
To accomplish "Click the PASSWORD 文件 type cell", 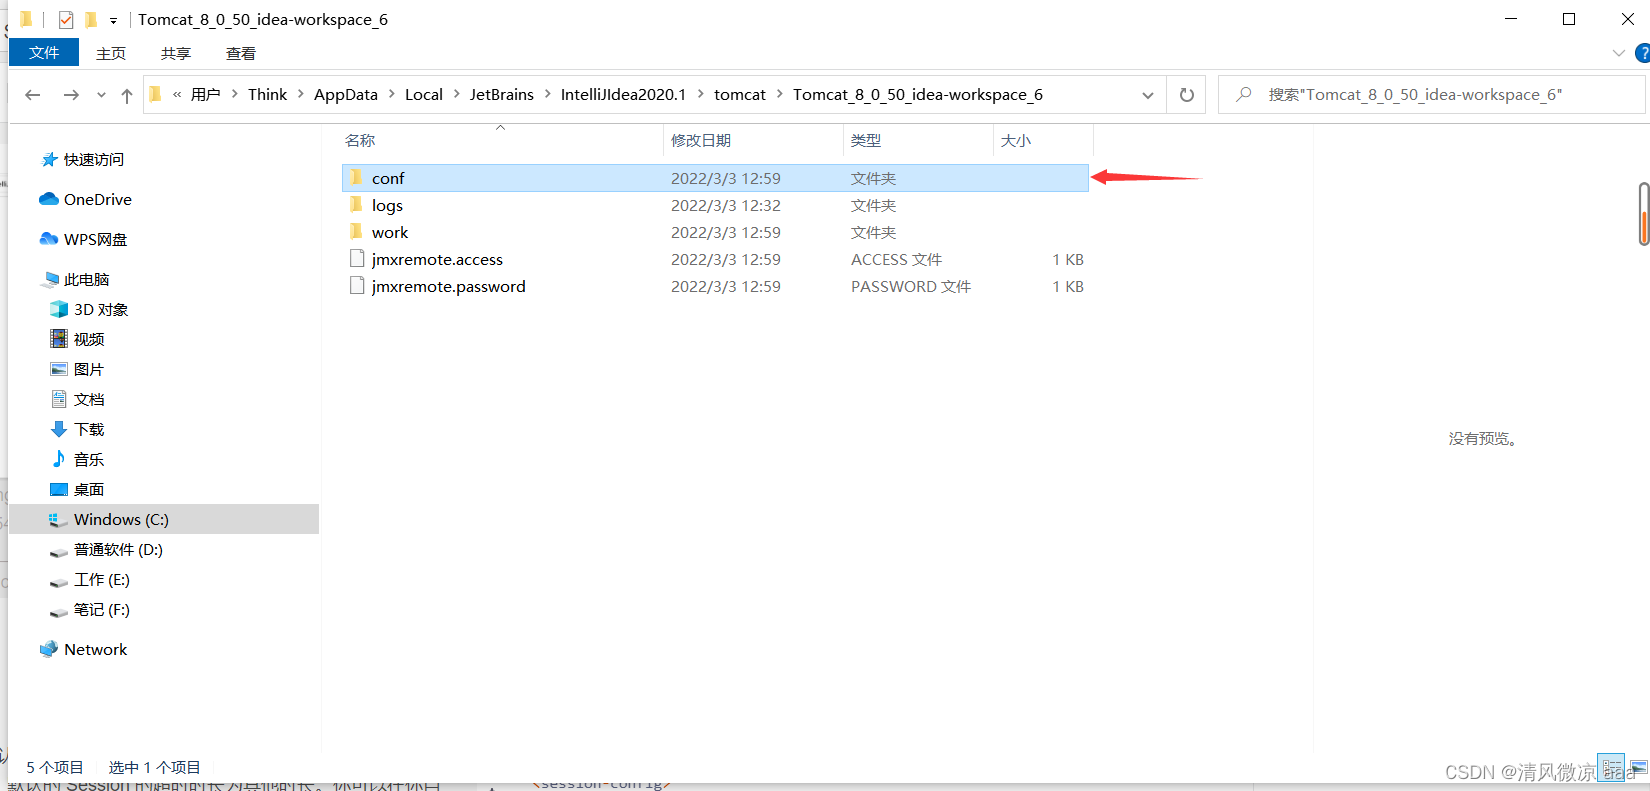I will pos(911,286).
